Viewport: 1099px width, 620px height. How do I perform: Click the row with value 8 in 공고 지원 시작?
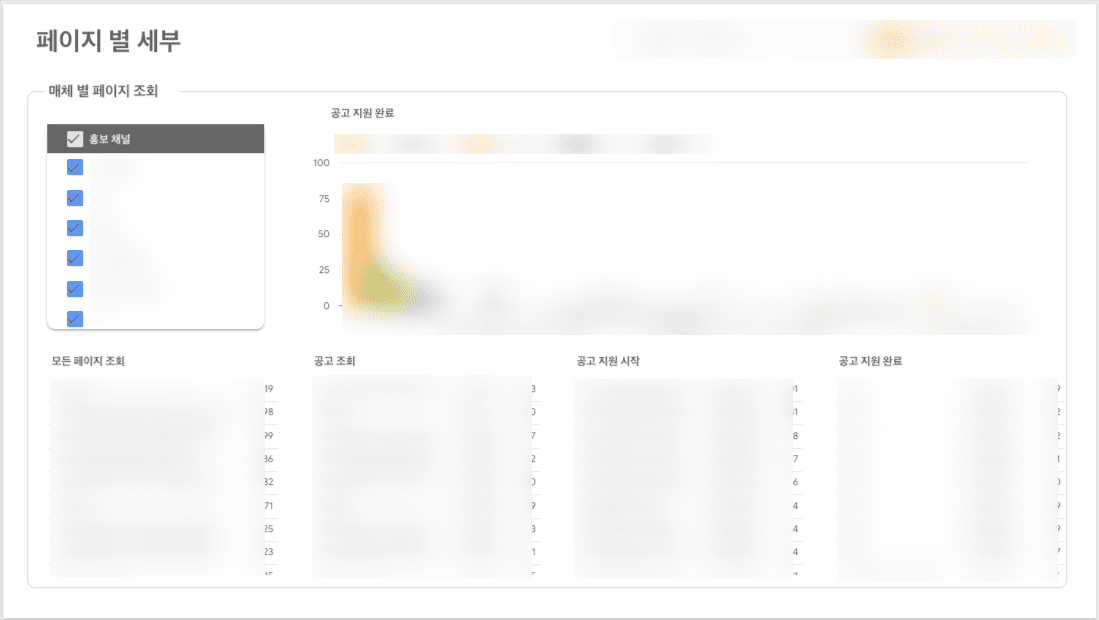click(x=685, y=436)
